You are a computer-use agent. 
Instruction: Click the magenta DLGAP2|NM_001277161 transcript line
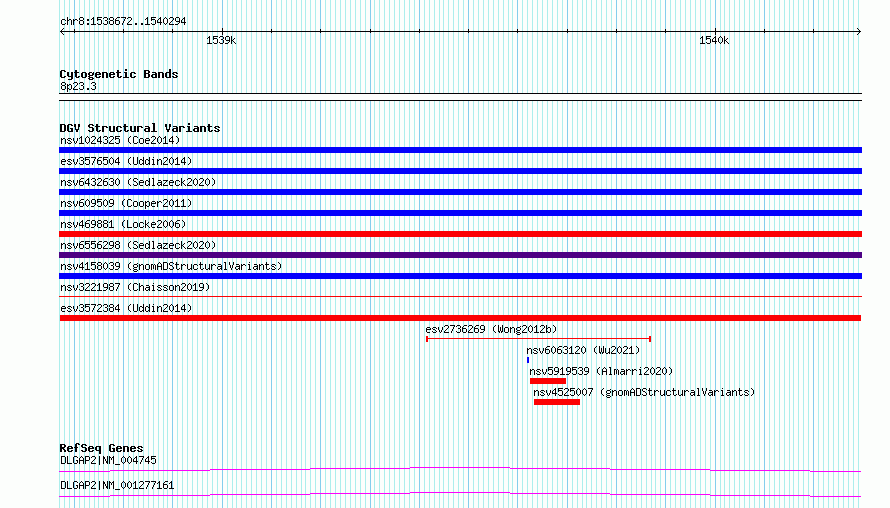pyautogui.click(x=460, y=494)
